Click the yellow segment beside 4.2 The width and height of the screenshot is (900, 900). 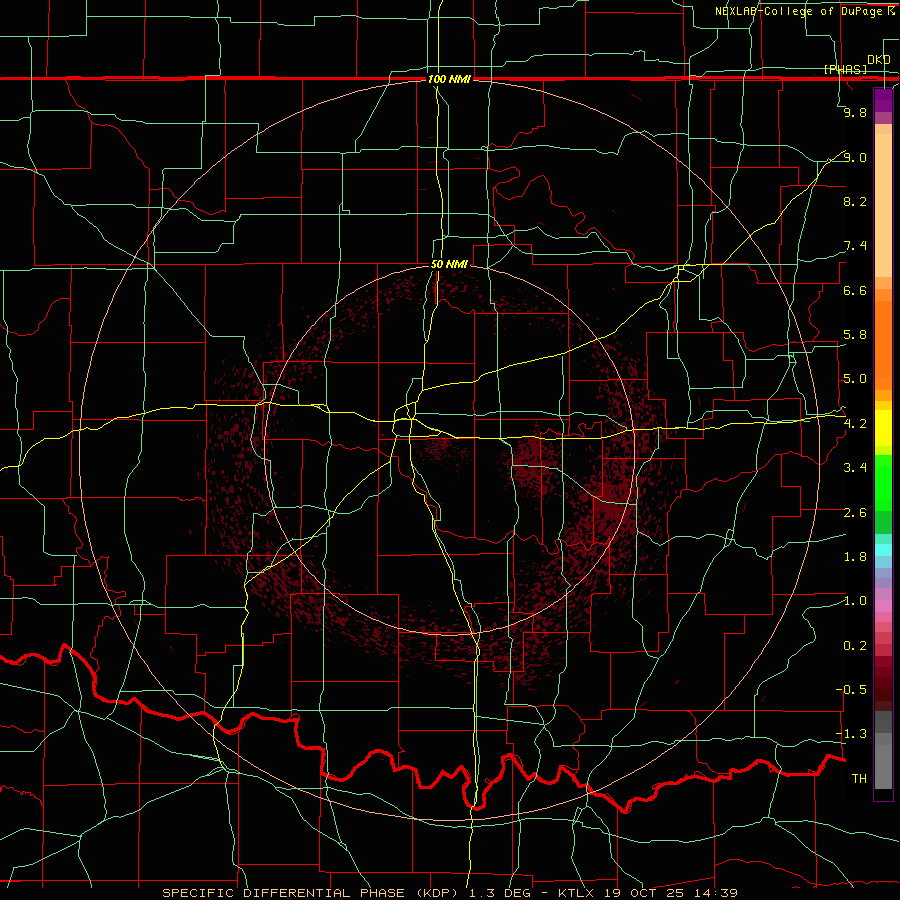883,428
